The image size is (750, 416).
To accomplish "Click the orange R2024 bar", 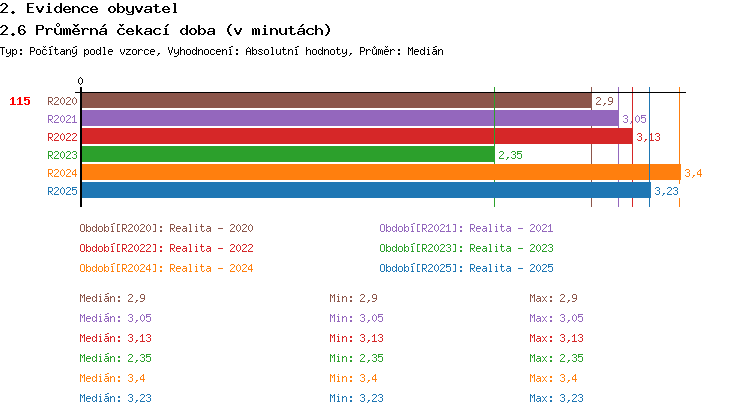I will (x=380, y=173).
